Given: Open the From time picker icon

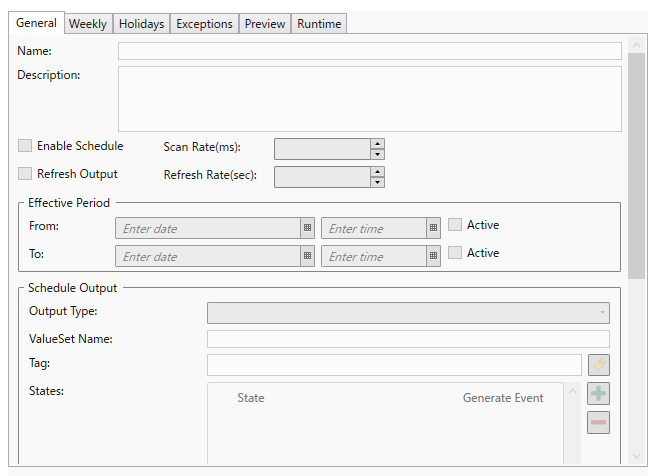Looking at the screenshot, I should 433,228.
